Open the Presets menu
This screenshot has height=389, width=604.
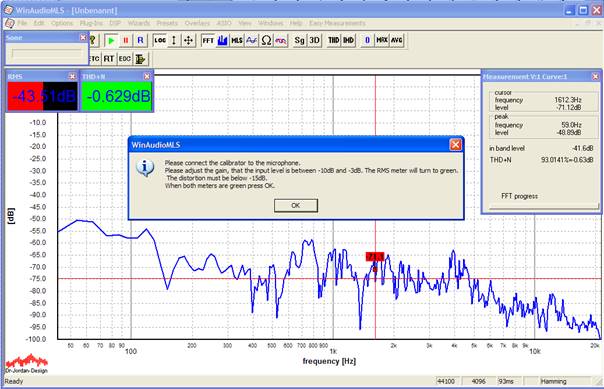point(167,23)
